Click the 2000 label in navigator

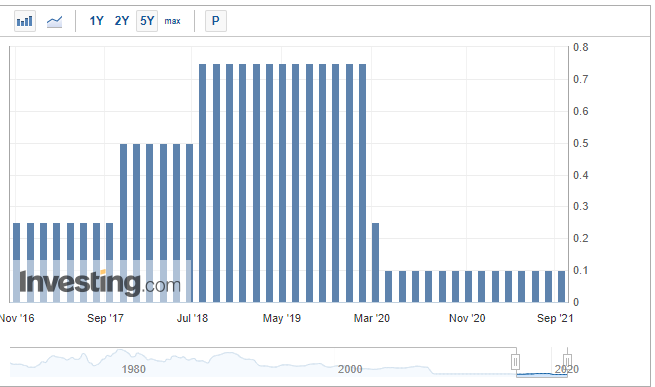click(x=350, y=369)
